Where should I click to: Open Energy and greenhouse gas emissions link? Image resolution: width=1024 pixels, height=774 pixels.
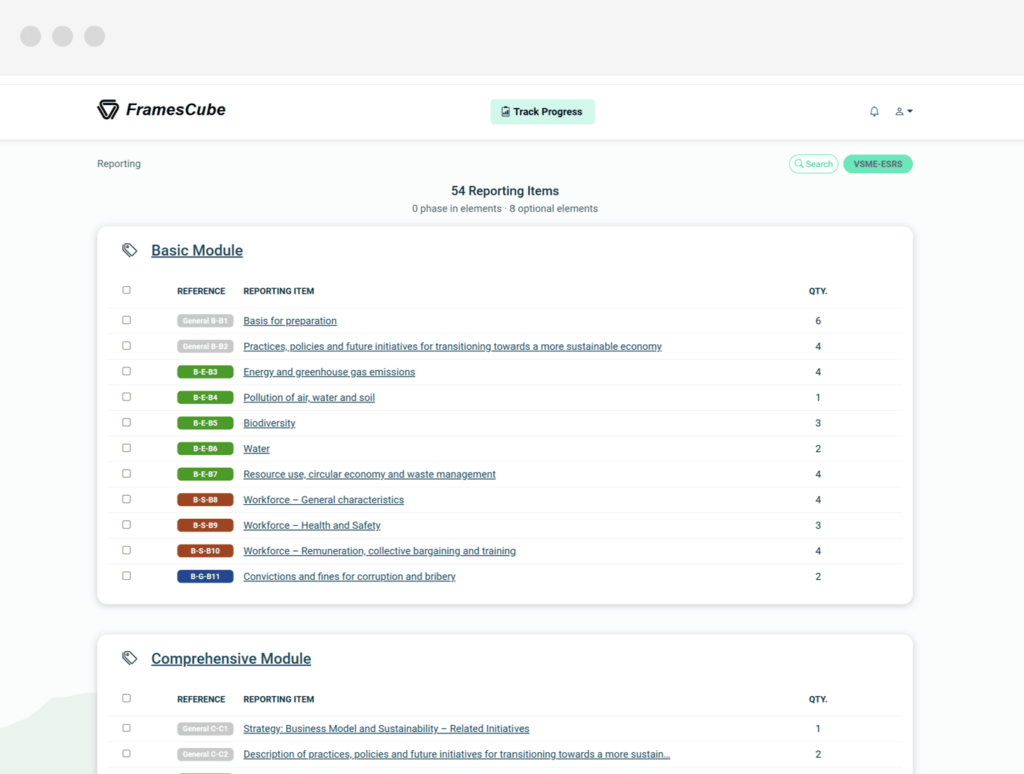click(329, 372)
